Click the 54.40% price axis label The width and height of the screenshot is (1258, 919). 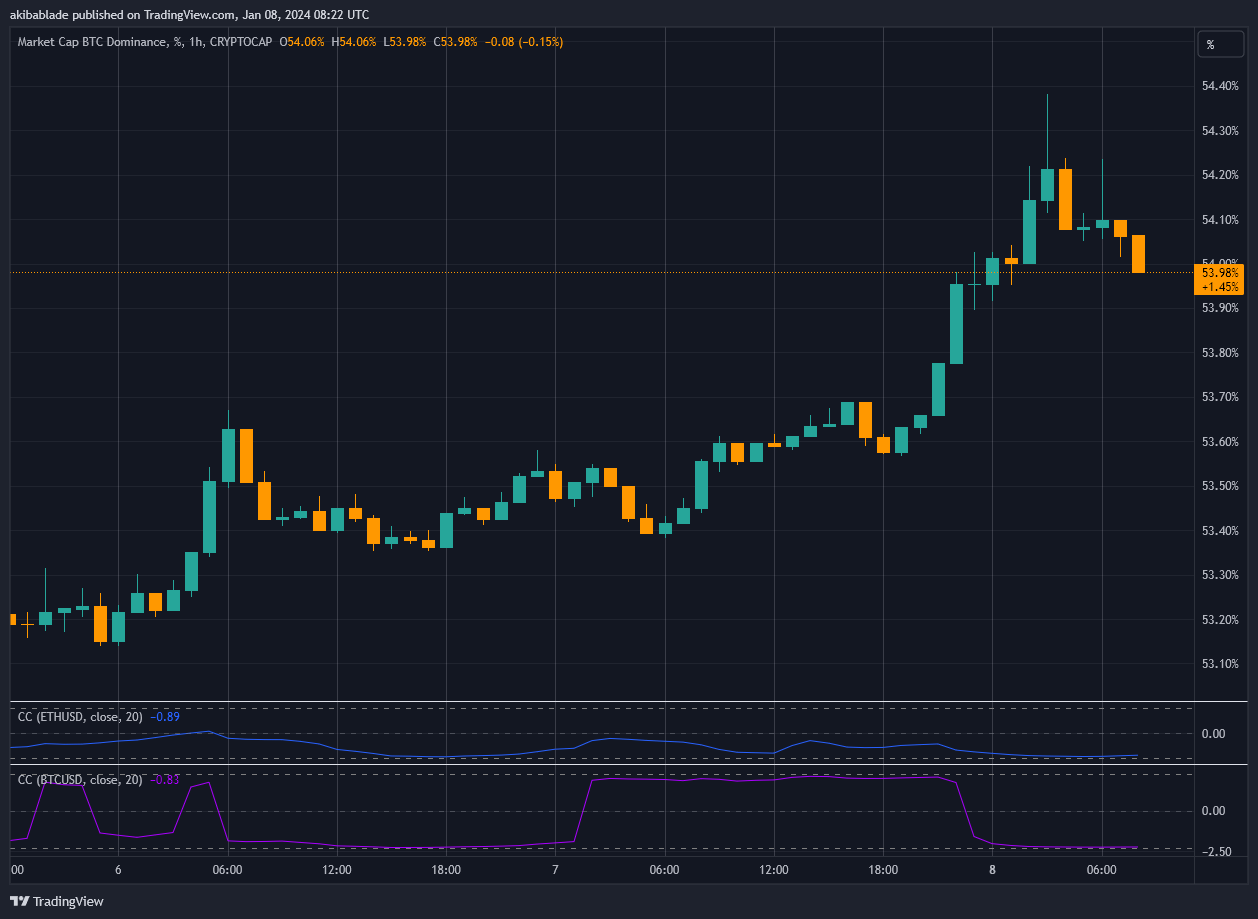pos(1219,86)
